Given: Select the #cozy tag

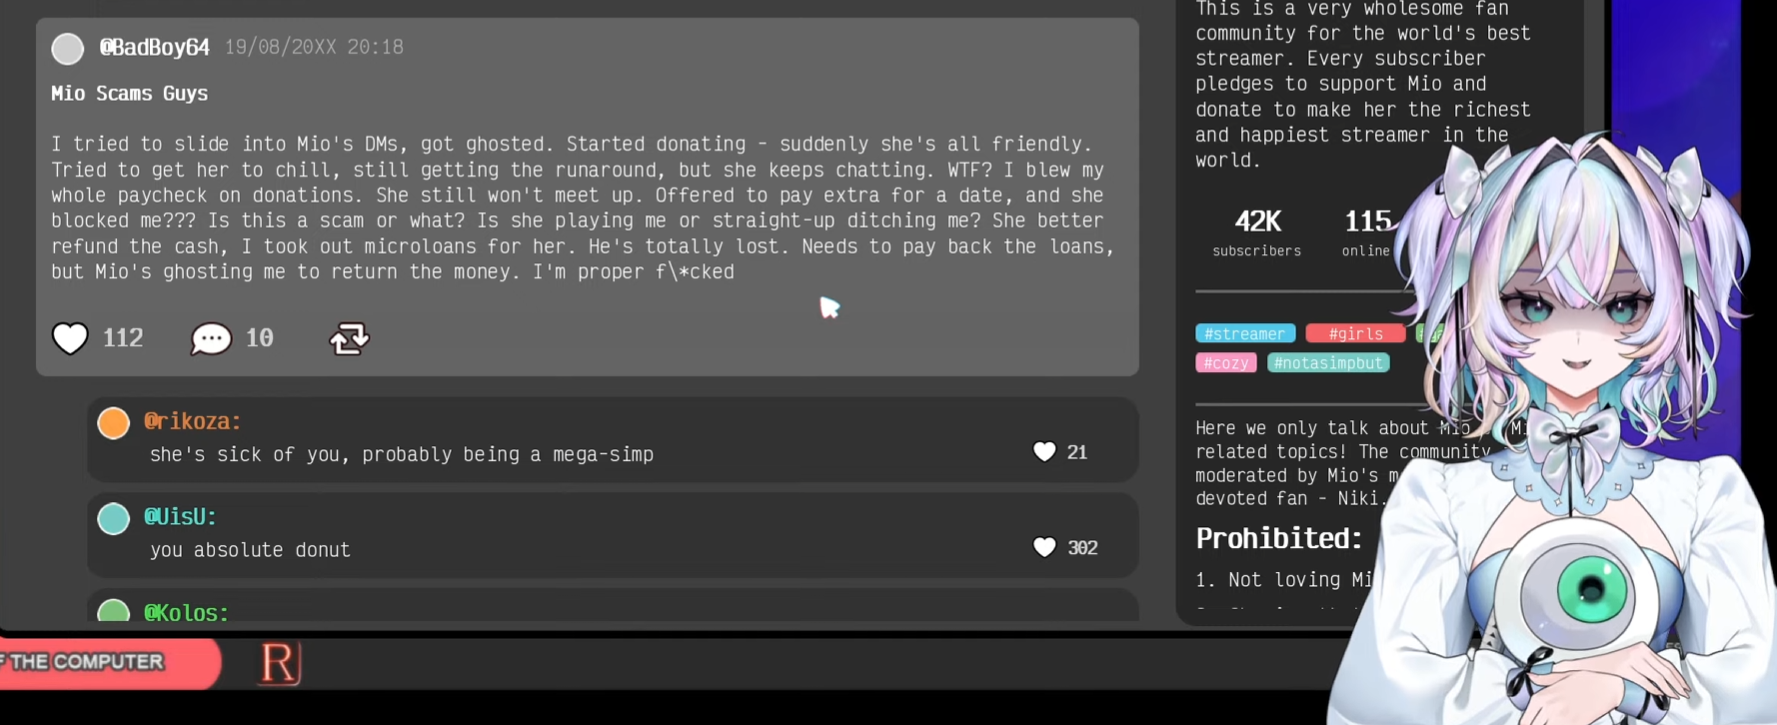Looking at the screenshot, I should pyautogui.click(x=1226, y=362).
